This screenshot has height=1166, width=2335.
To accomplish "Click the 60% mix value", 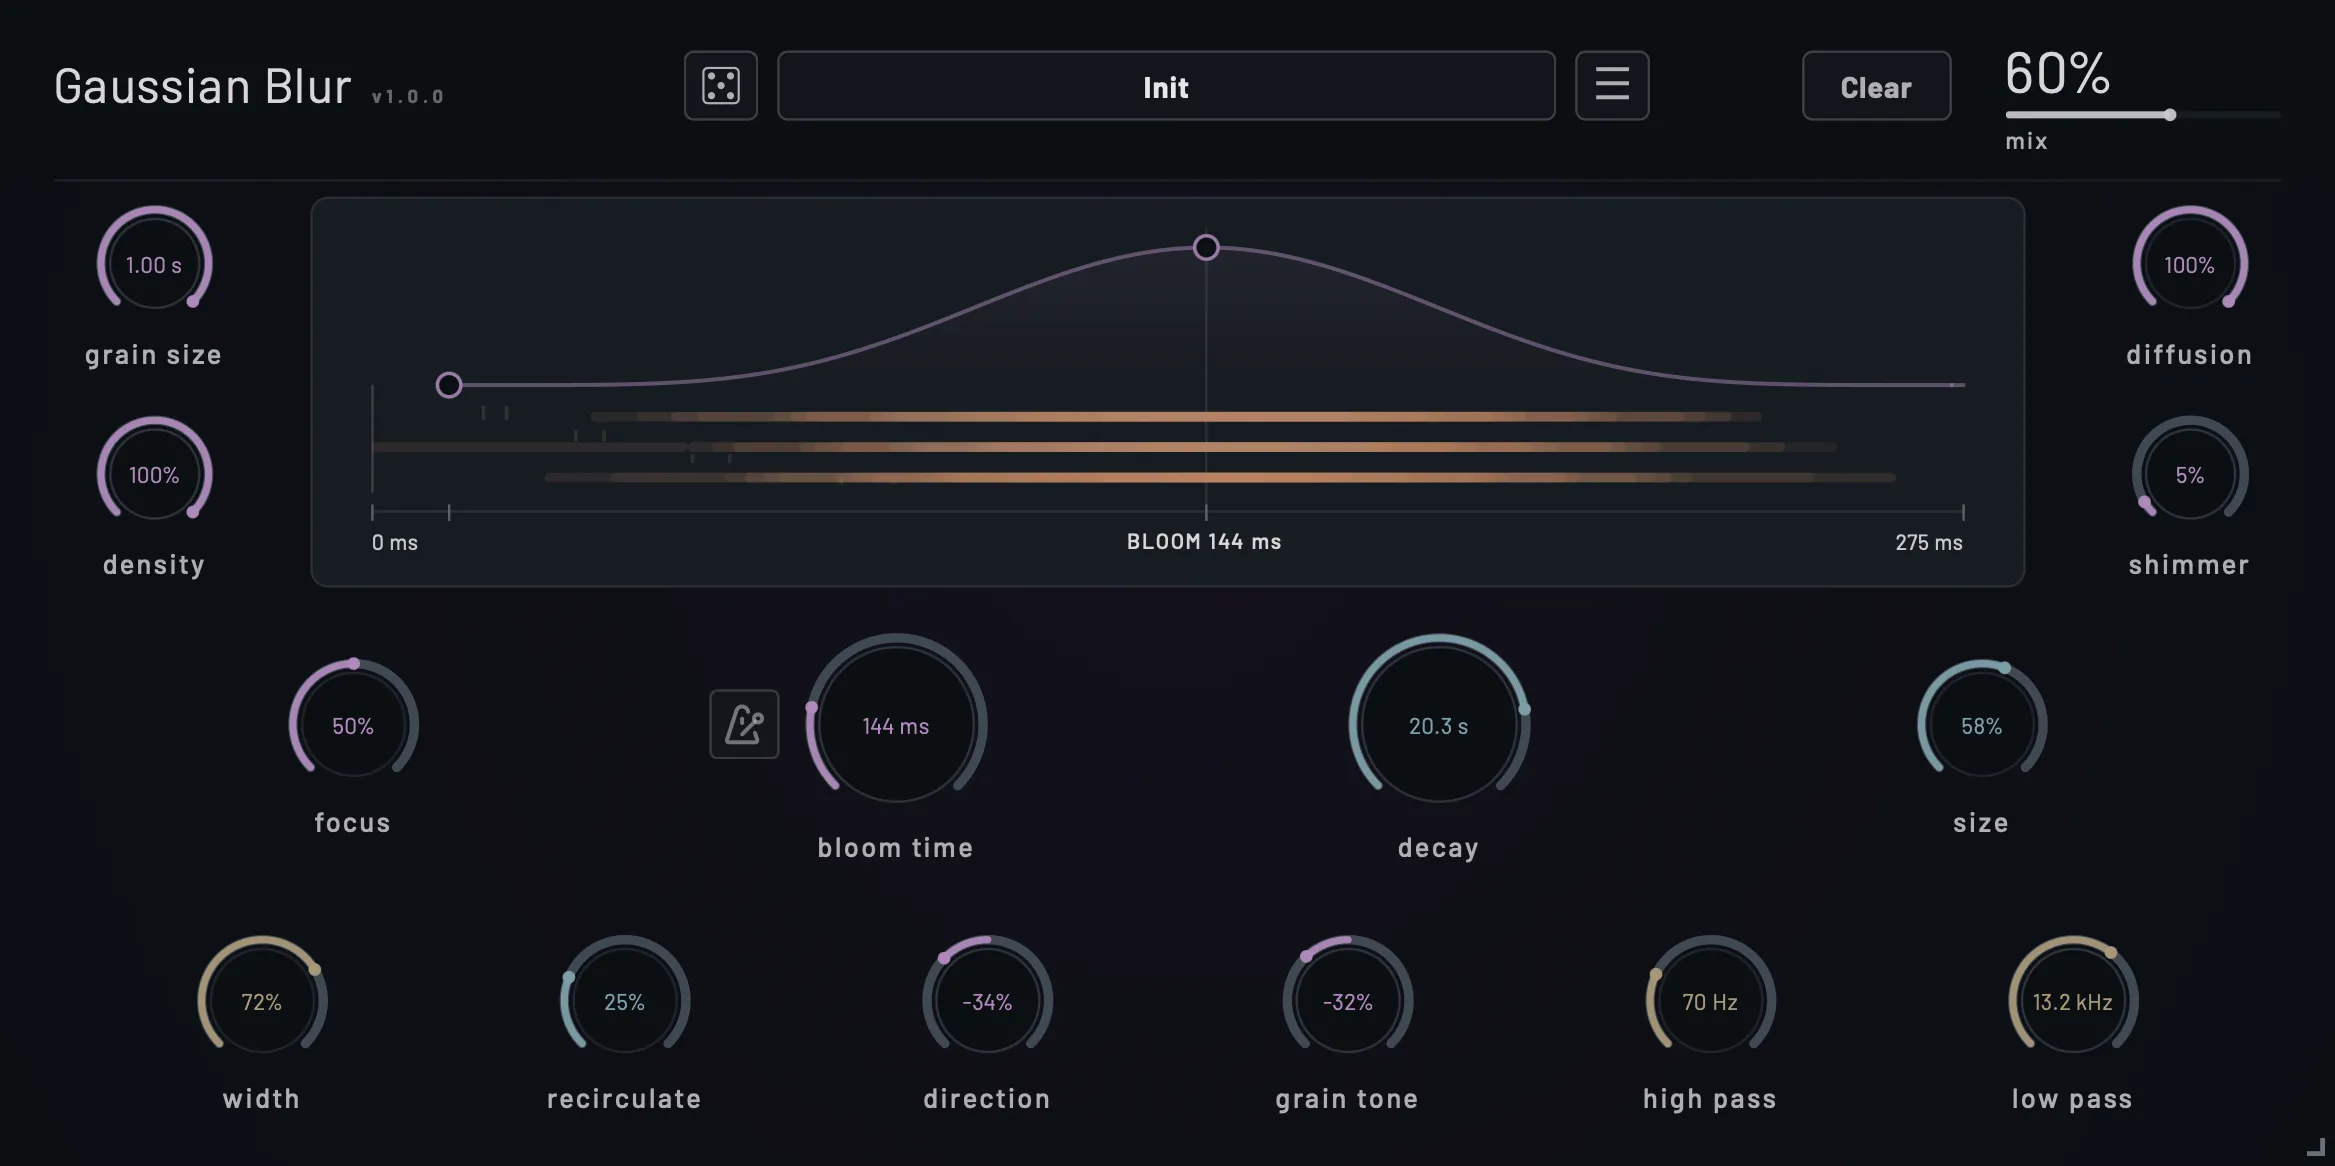I will coord(2057,73).
